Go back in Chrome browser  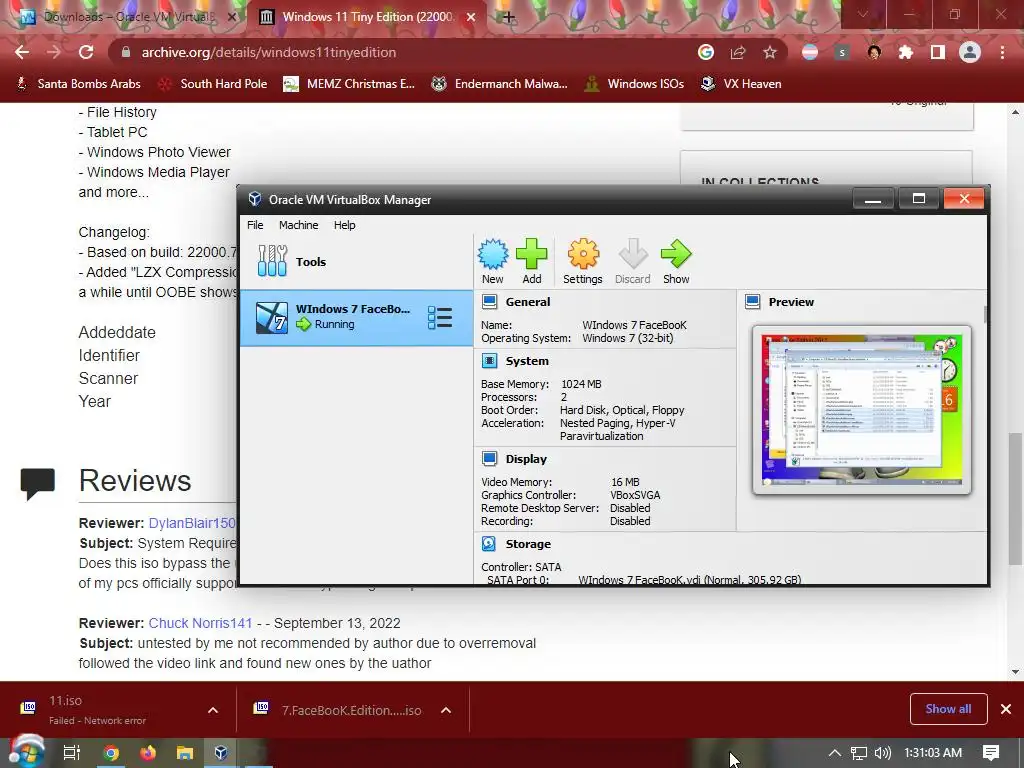click(x=22, y=52)
